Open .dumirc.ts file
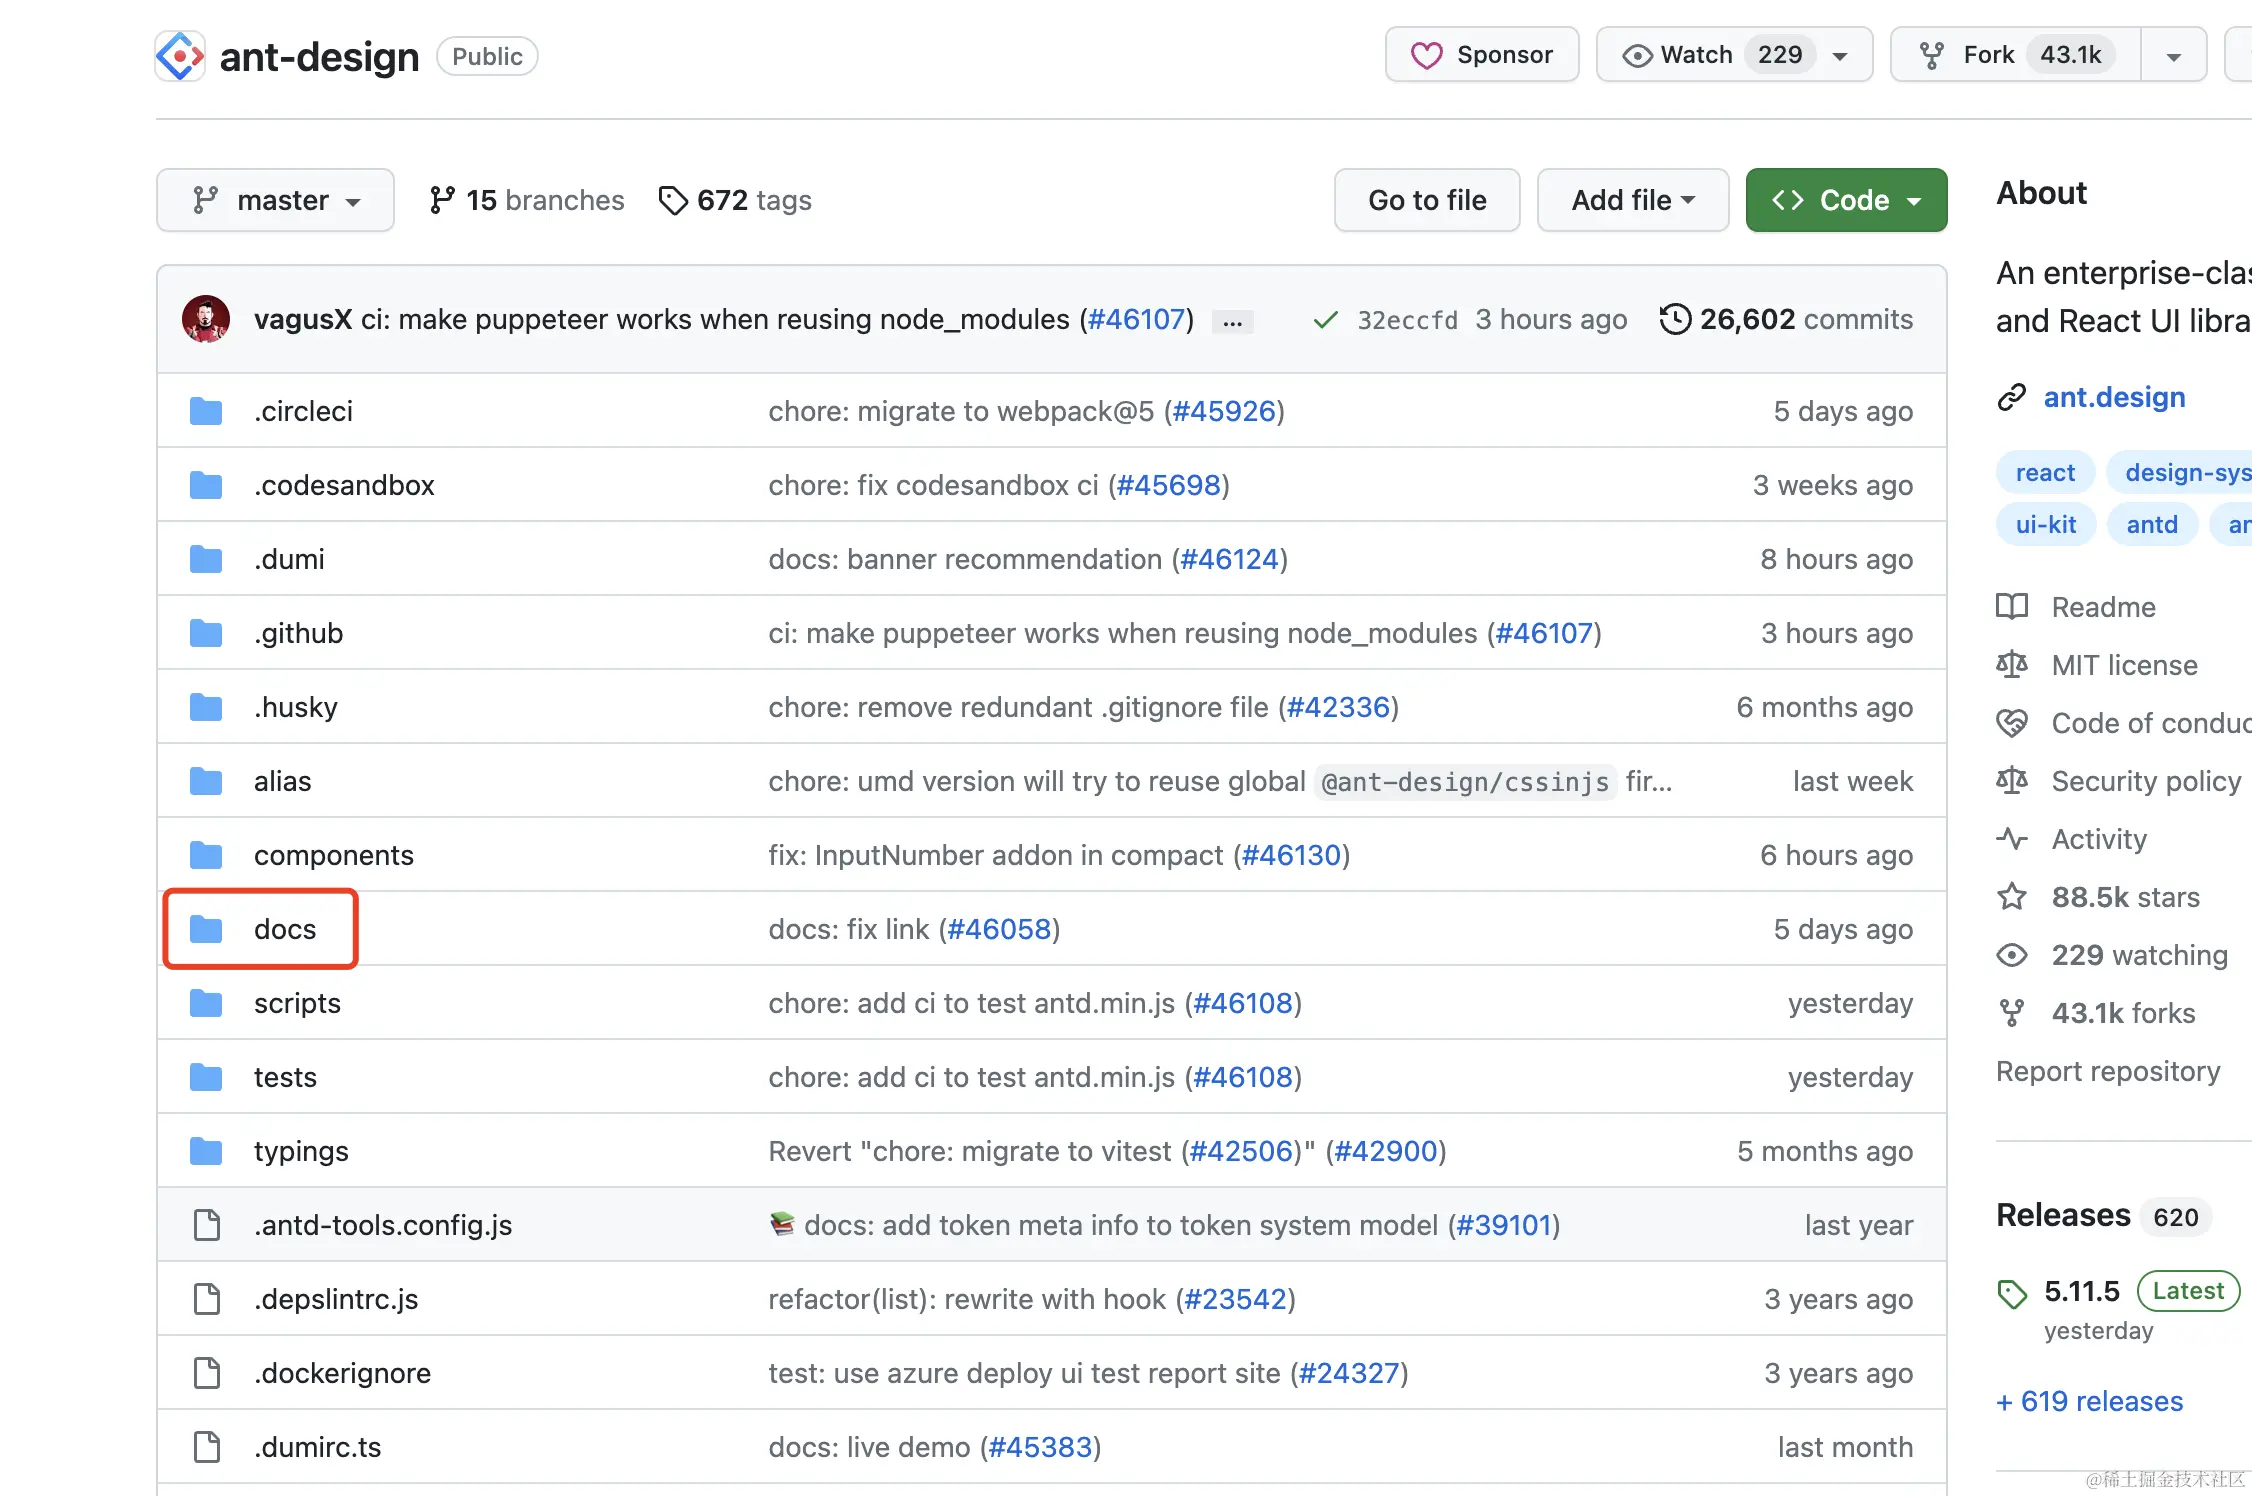Screen dimensions: 2252x1496 point(317,1447)
